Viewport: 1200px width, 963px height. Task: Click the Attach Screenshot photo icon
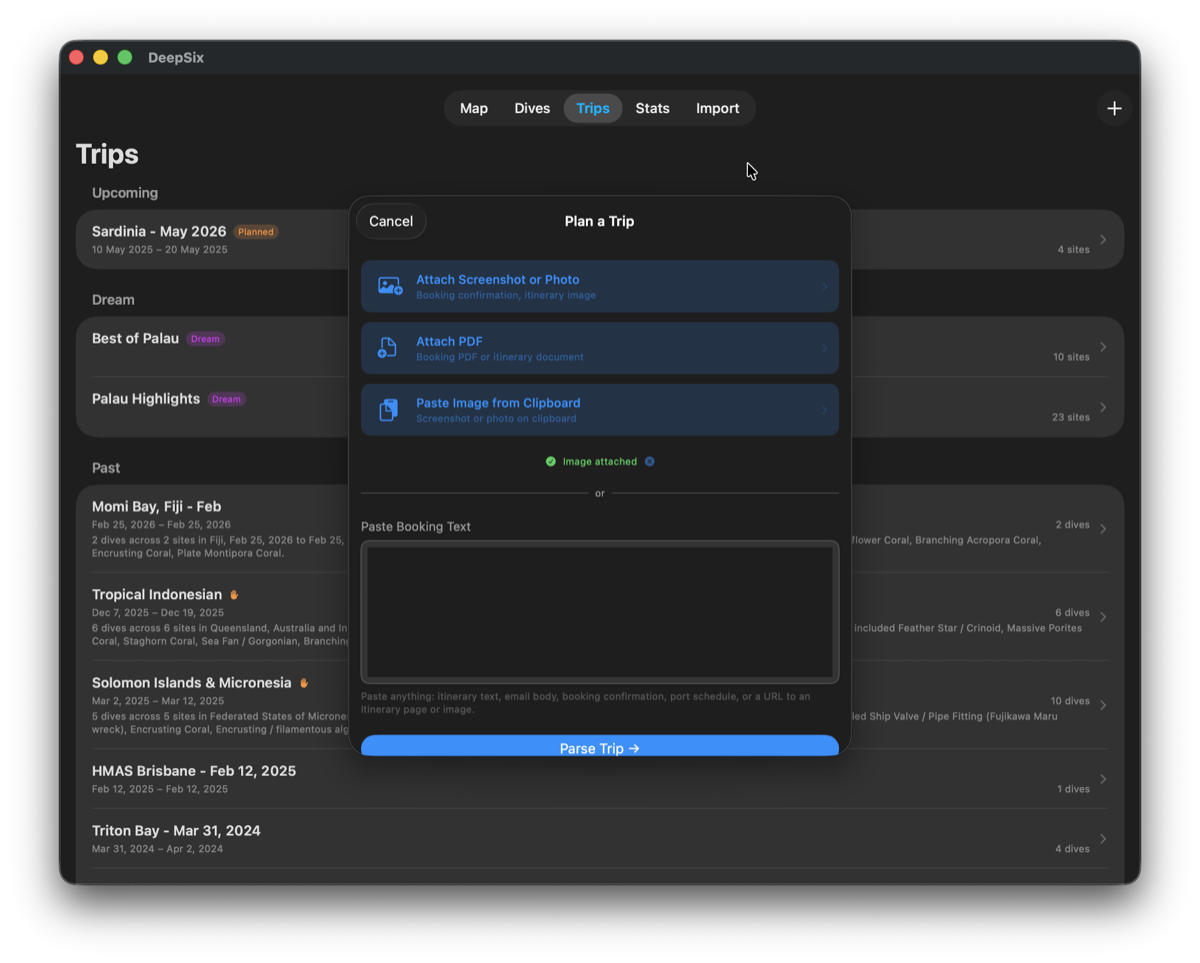point(390,287)
